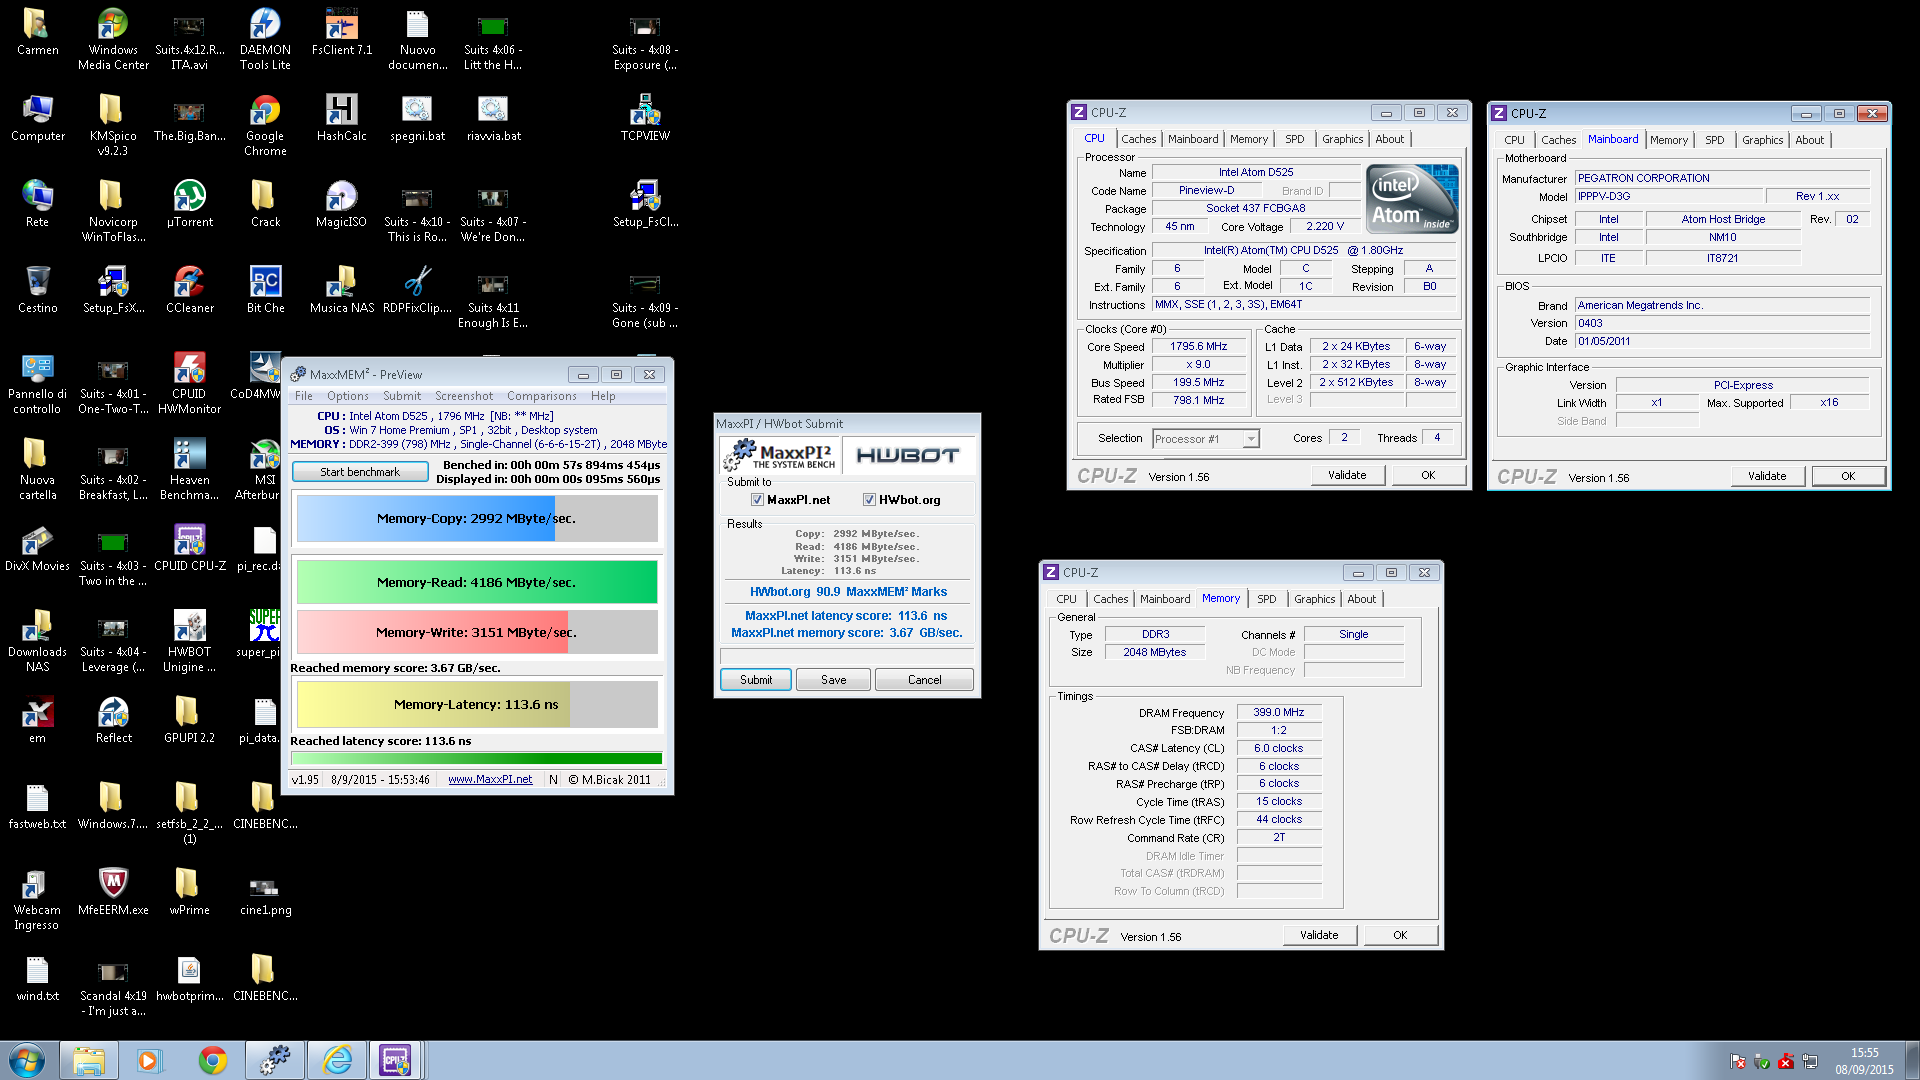Screen dimensions: 1920x1080
Task: Open Windows Explorer from the taskbar
Action: tap(89, 1060)
